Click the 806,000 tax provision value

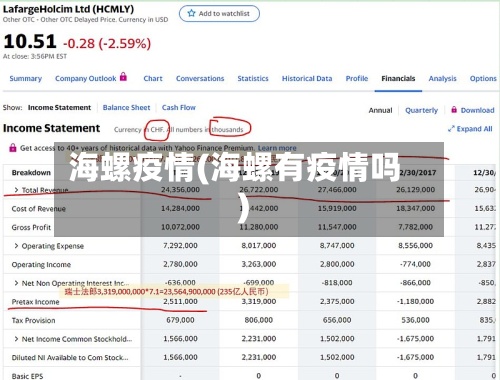pos(259,320)
